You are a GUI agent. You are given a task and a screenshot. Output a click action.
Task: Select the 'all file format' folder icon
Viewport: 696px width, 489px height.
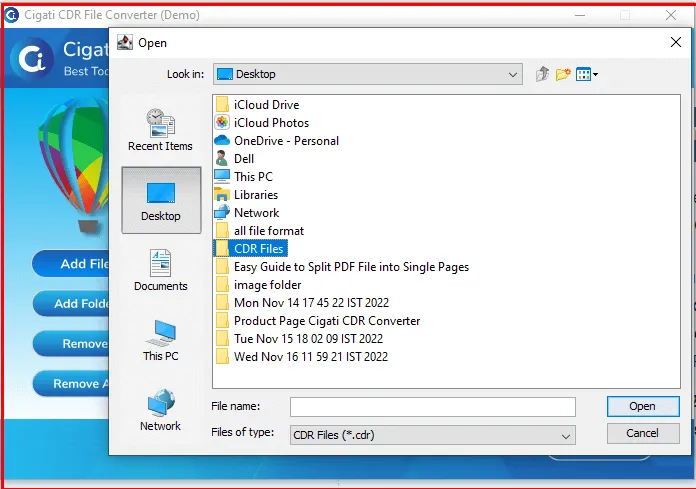222,231
